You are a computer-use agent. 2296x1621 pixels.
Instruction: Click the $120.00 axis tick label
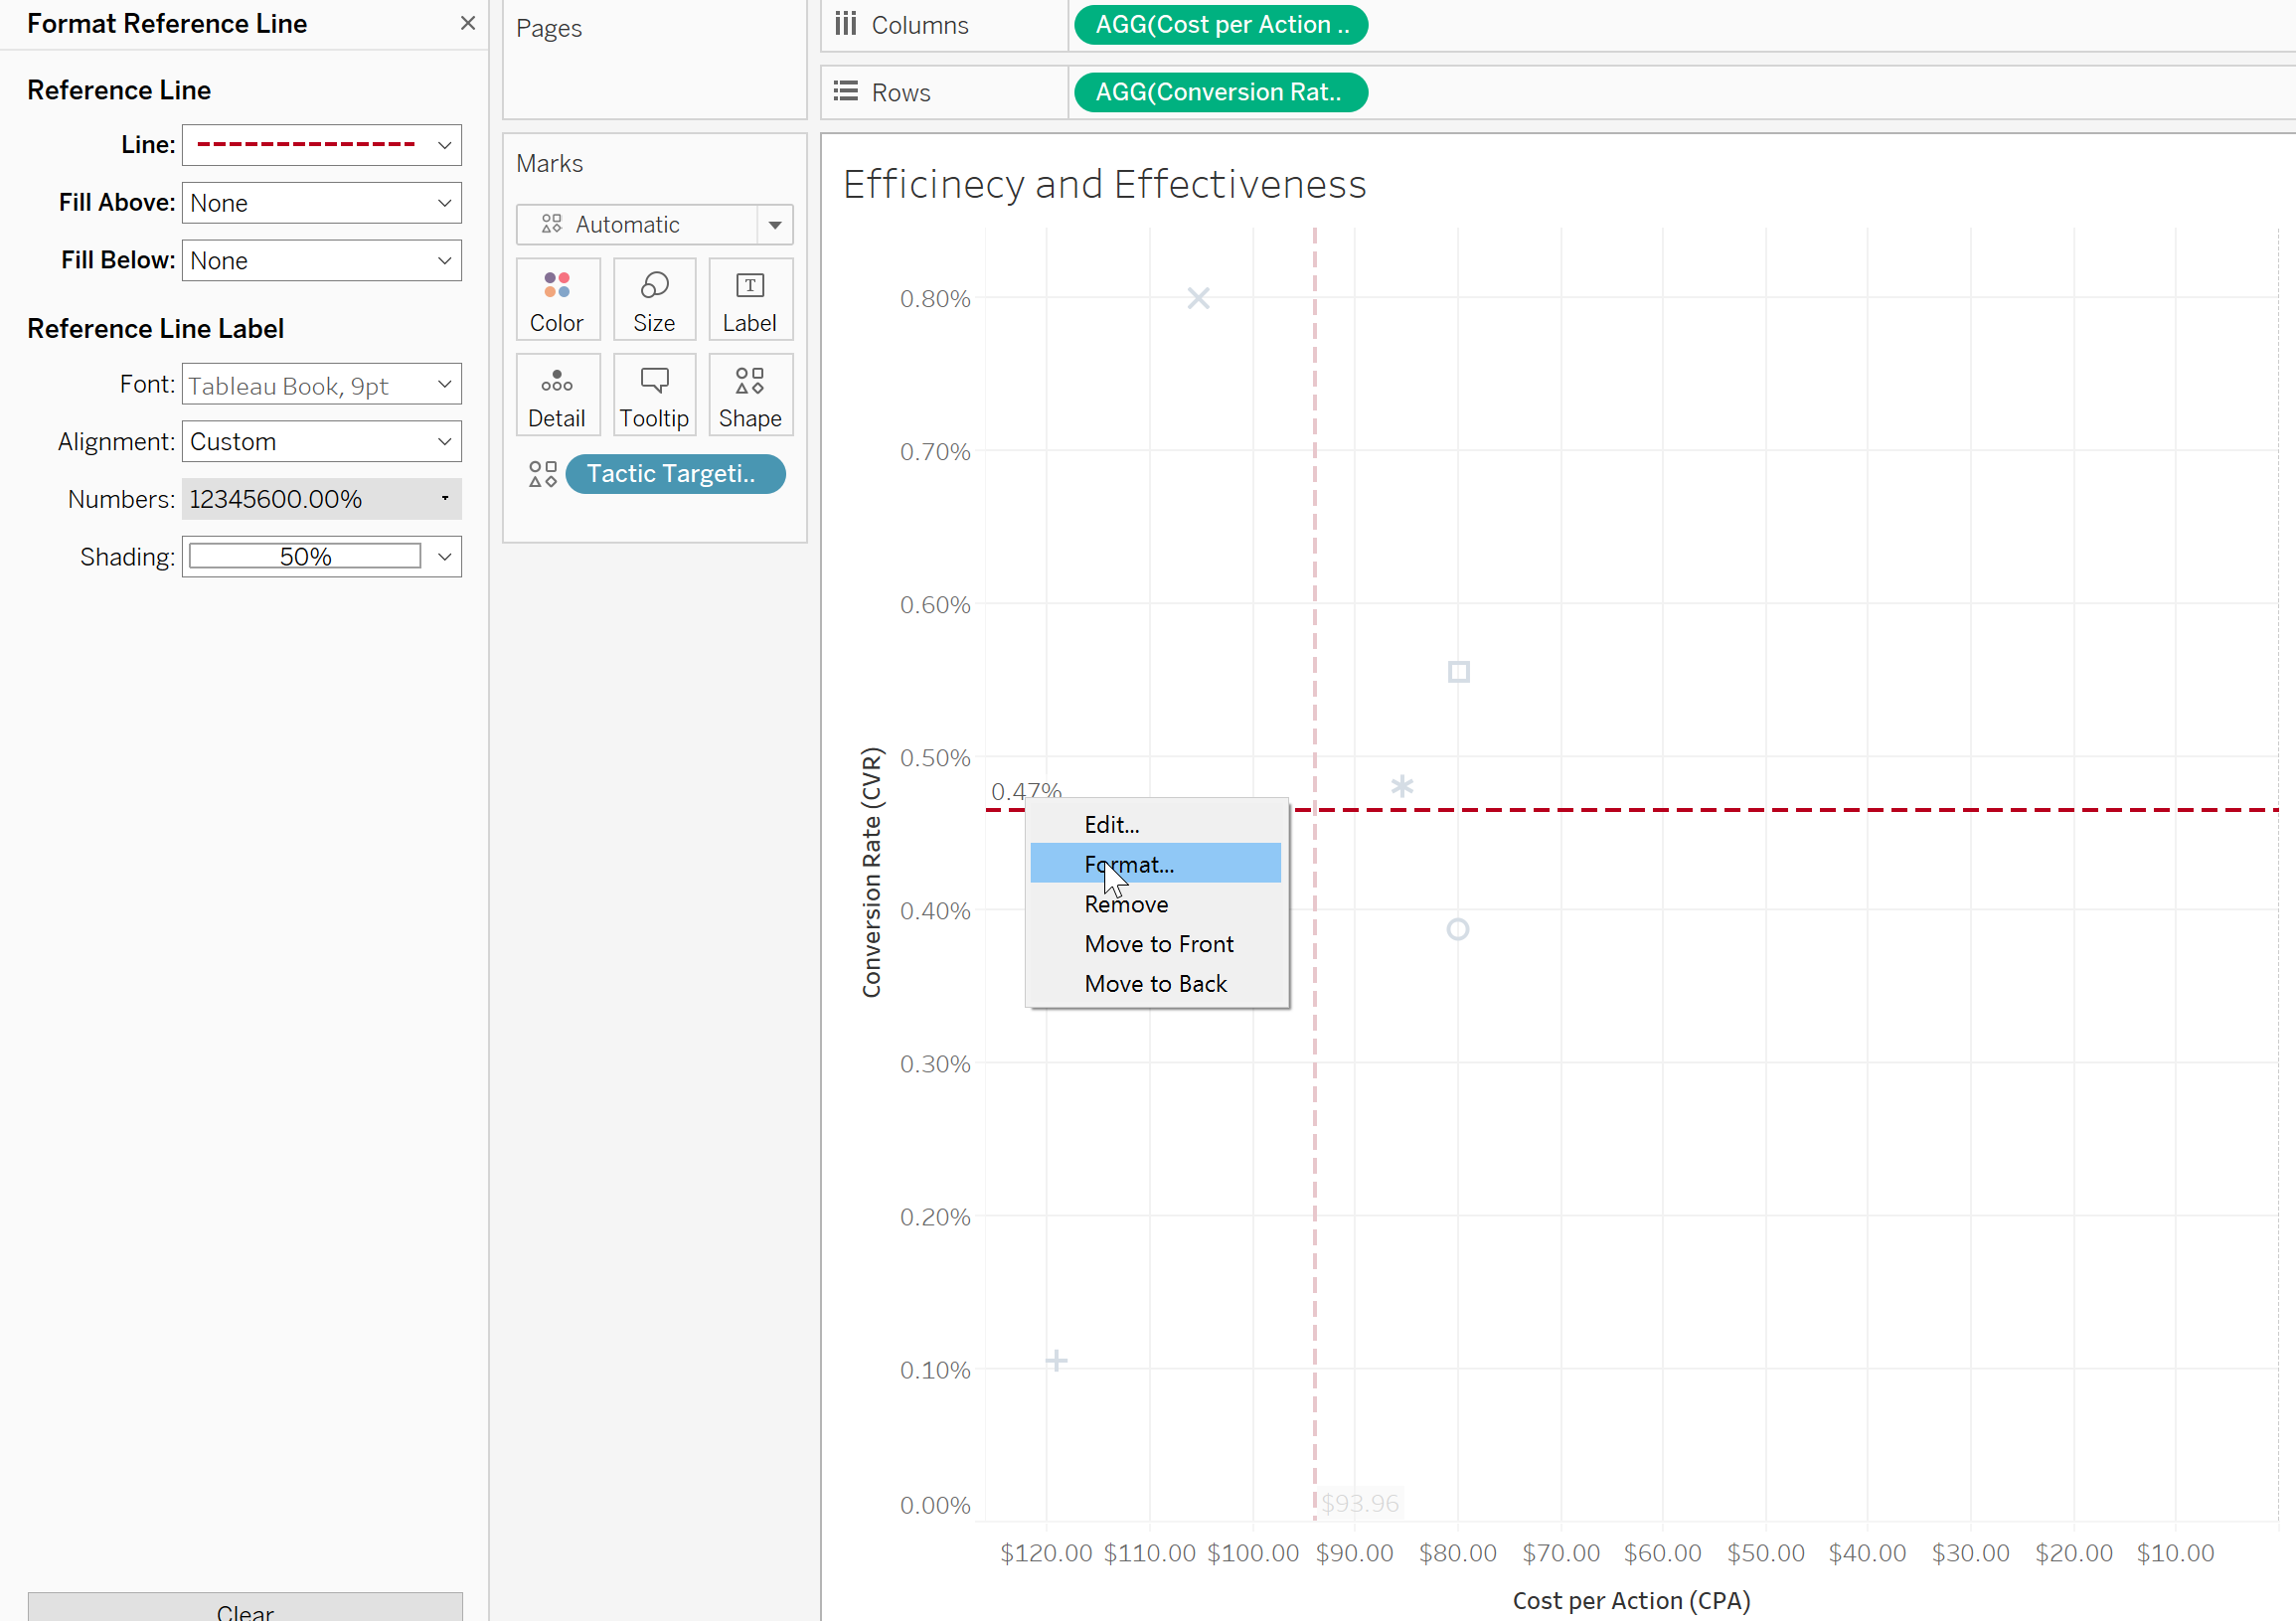pyautogui.click(x=1046, y=1553)
